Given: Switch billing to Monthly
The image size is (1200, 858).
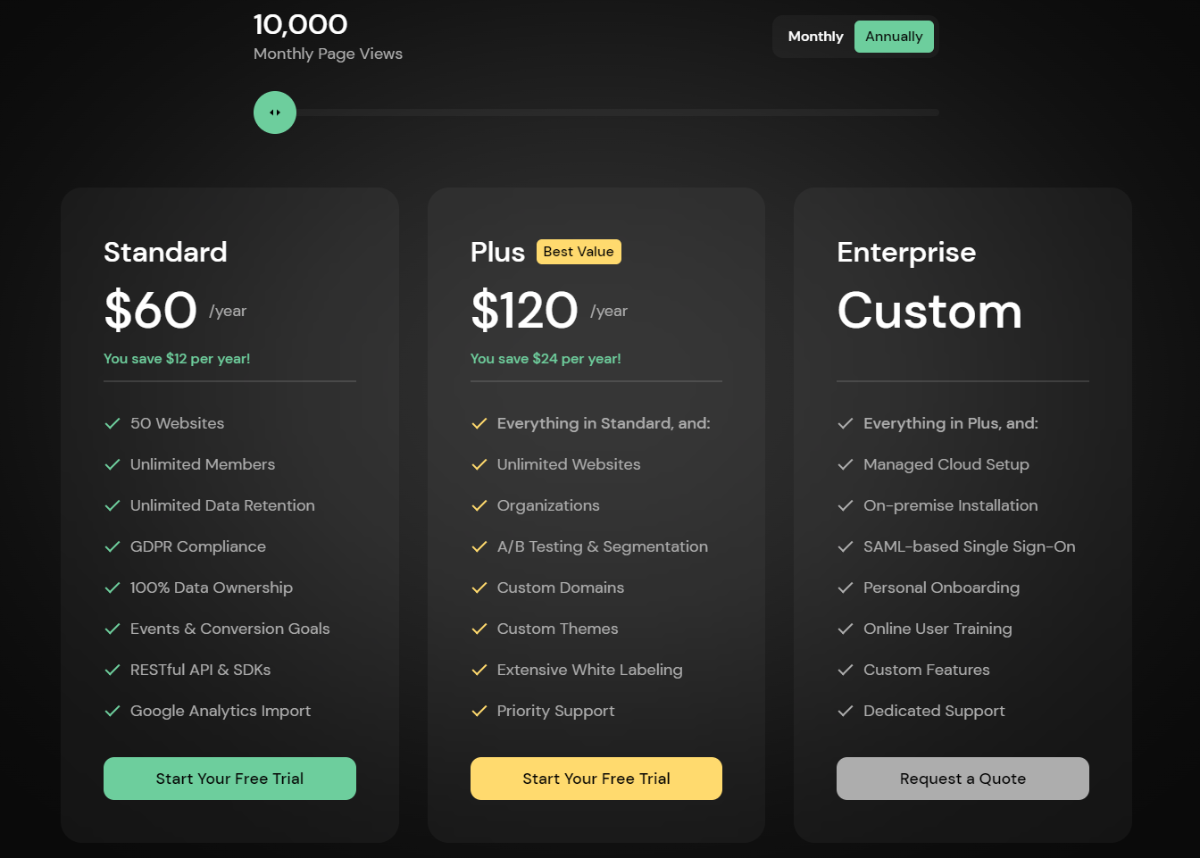Looking at the screenshot, I should click(815, 36).
